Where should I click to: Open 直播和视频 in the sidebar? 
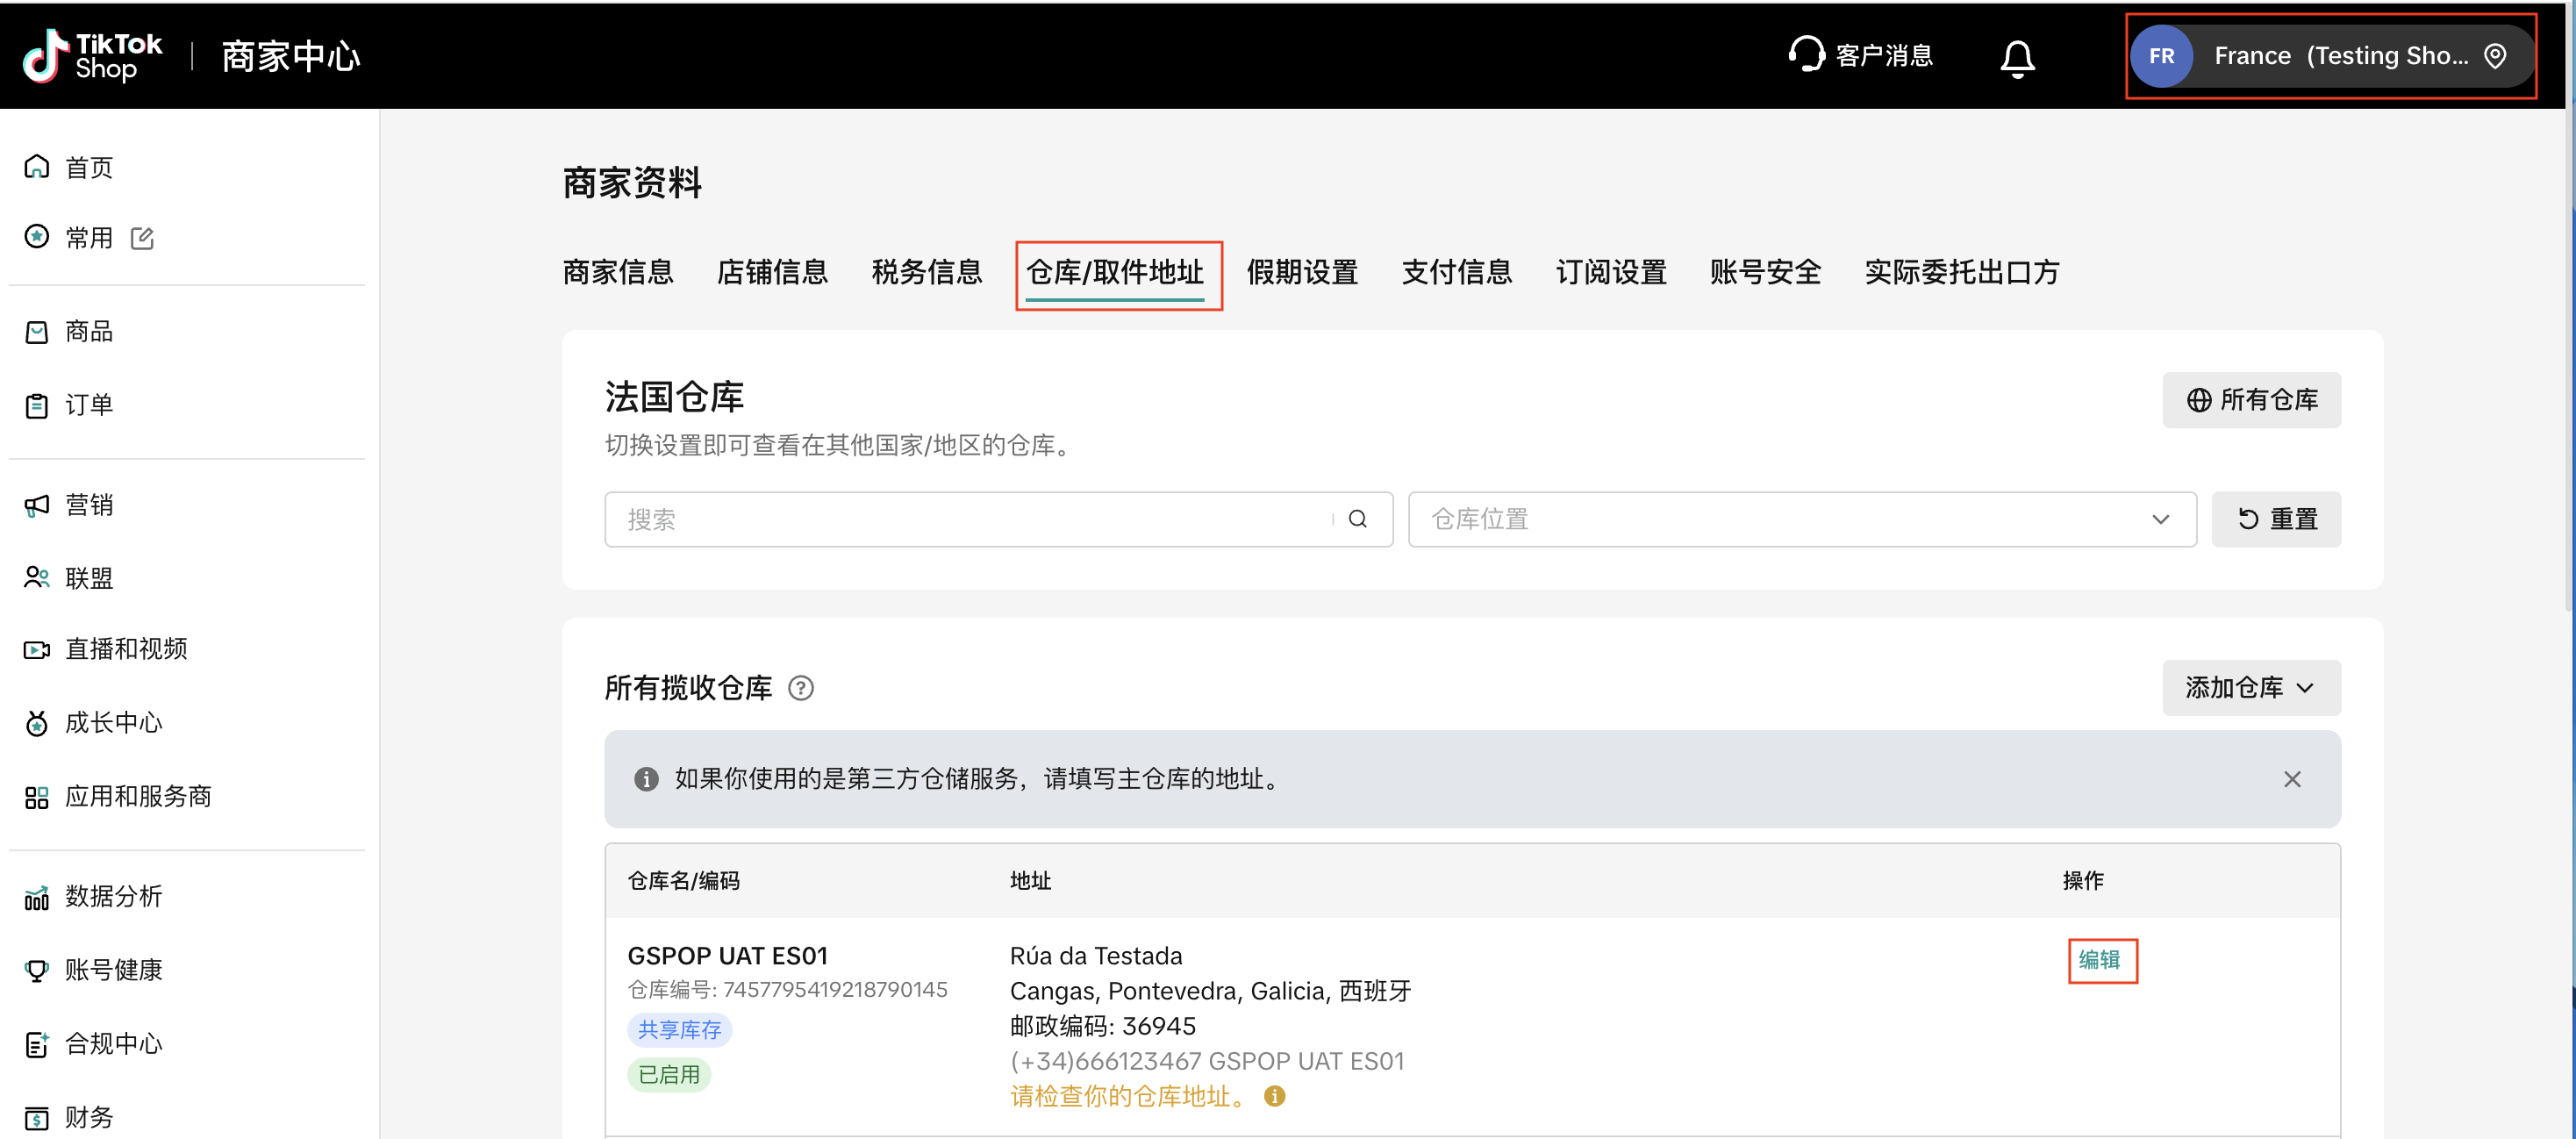[126, 649]
